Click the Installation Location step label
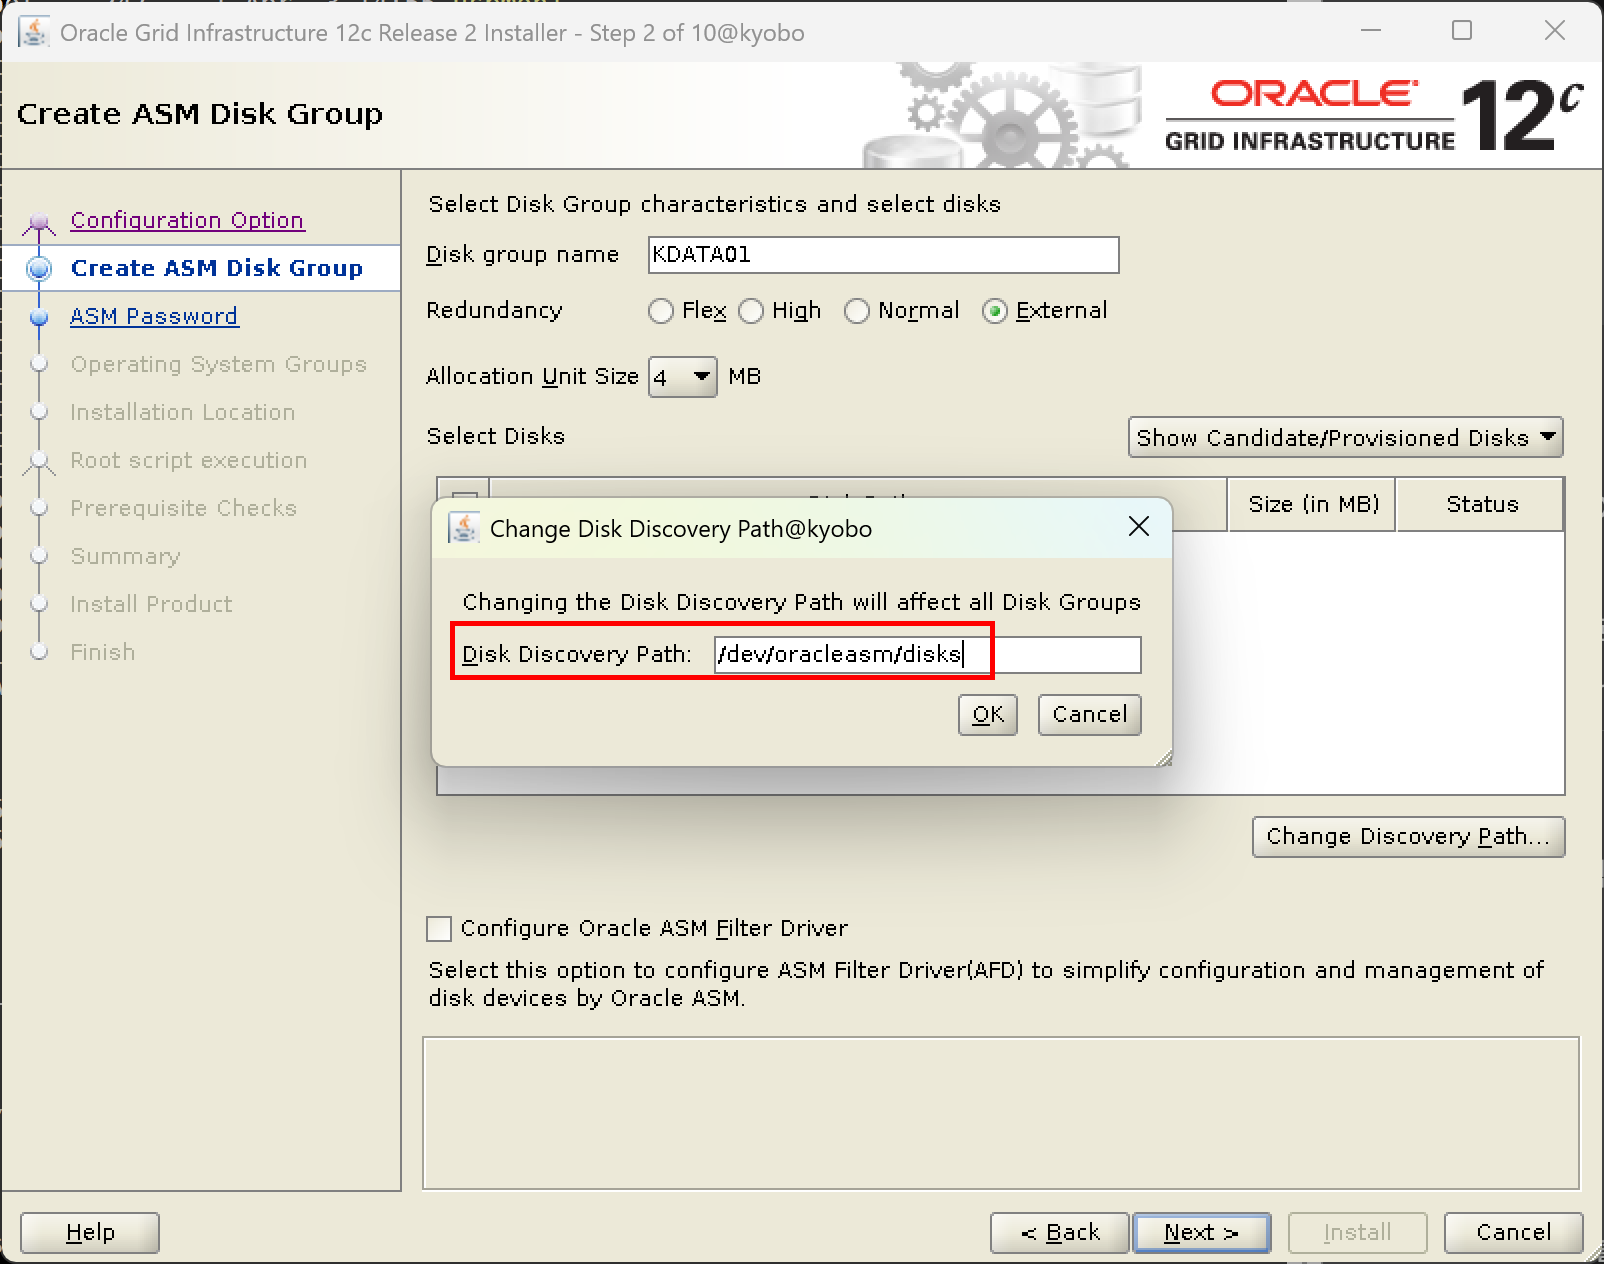This screenshot has width=1604, height=1264. pos(183,412)
